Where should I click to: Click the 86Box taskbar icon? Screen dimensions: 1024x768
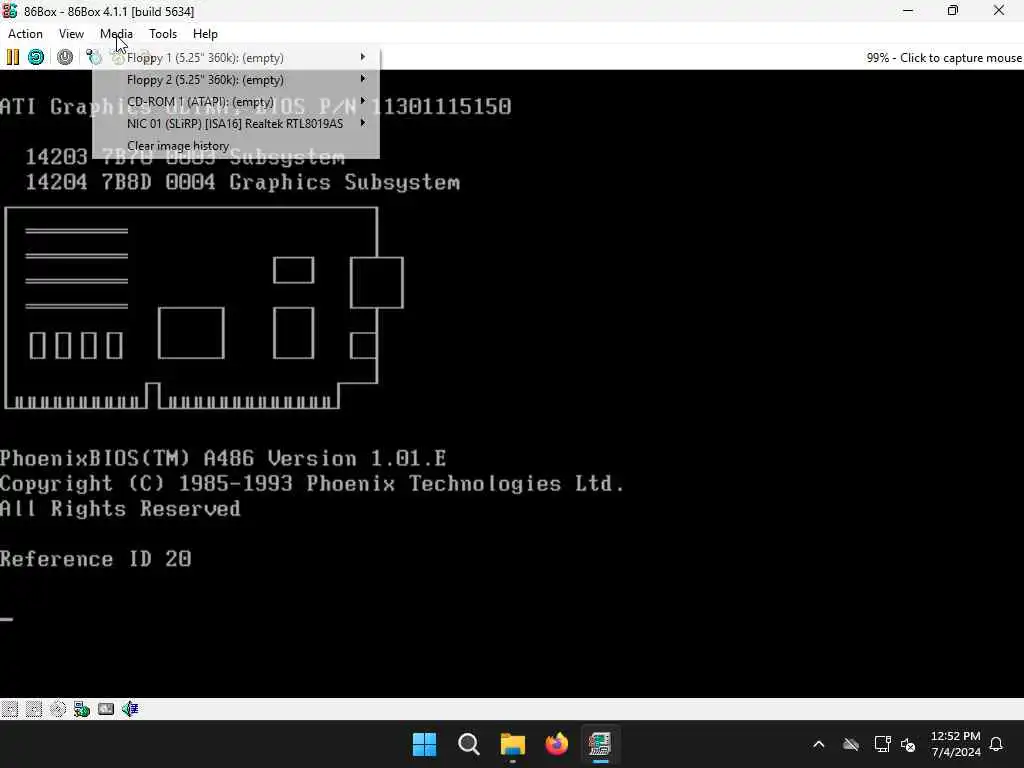click(x=600, y=744)
